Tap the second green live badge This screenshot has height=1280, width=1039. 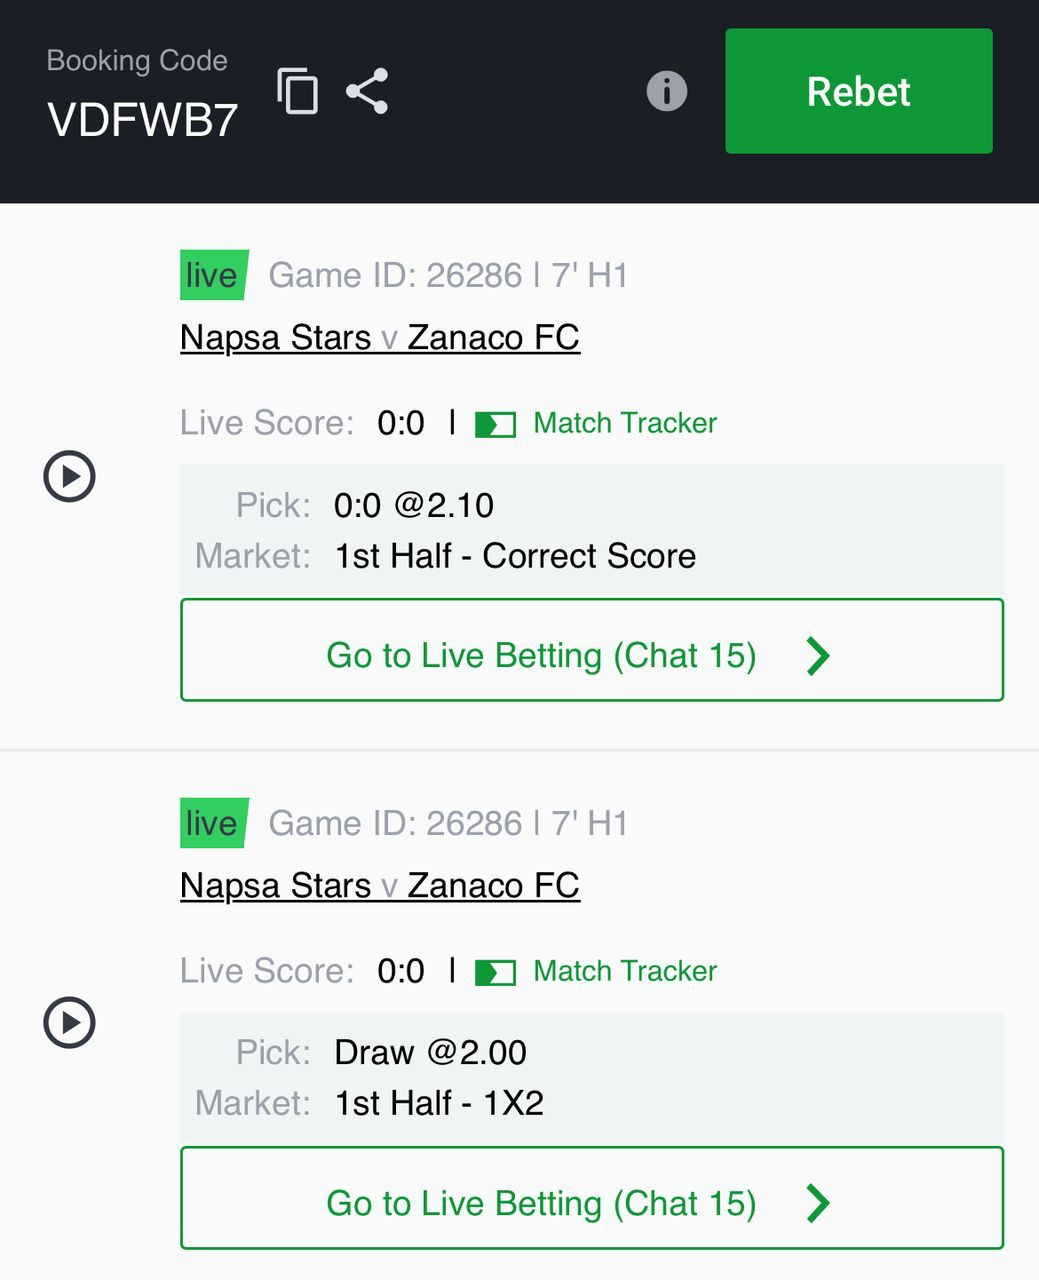click(x=213, y=823)
